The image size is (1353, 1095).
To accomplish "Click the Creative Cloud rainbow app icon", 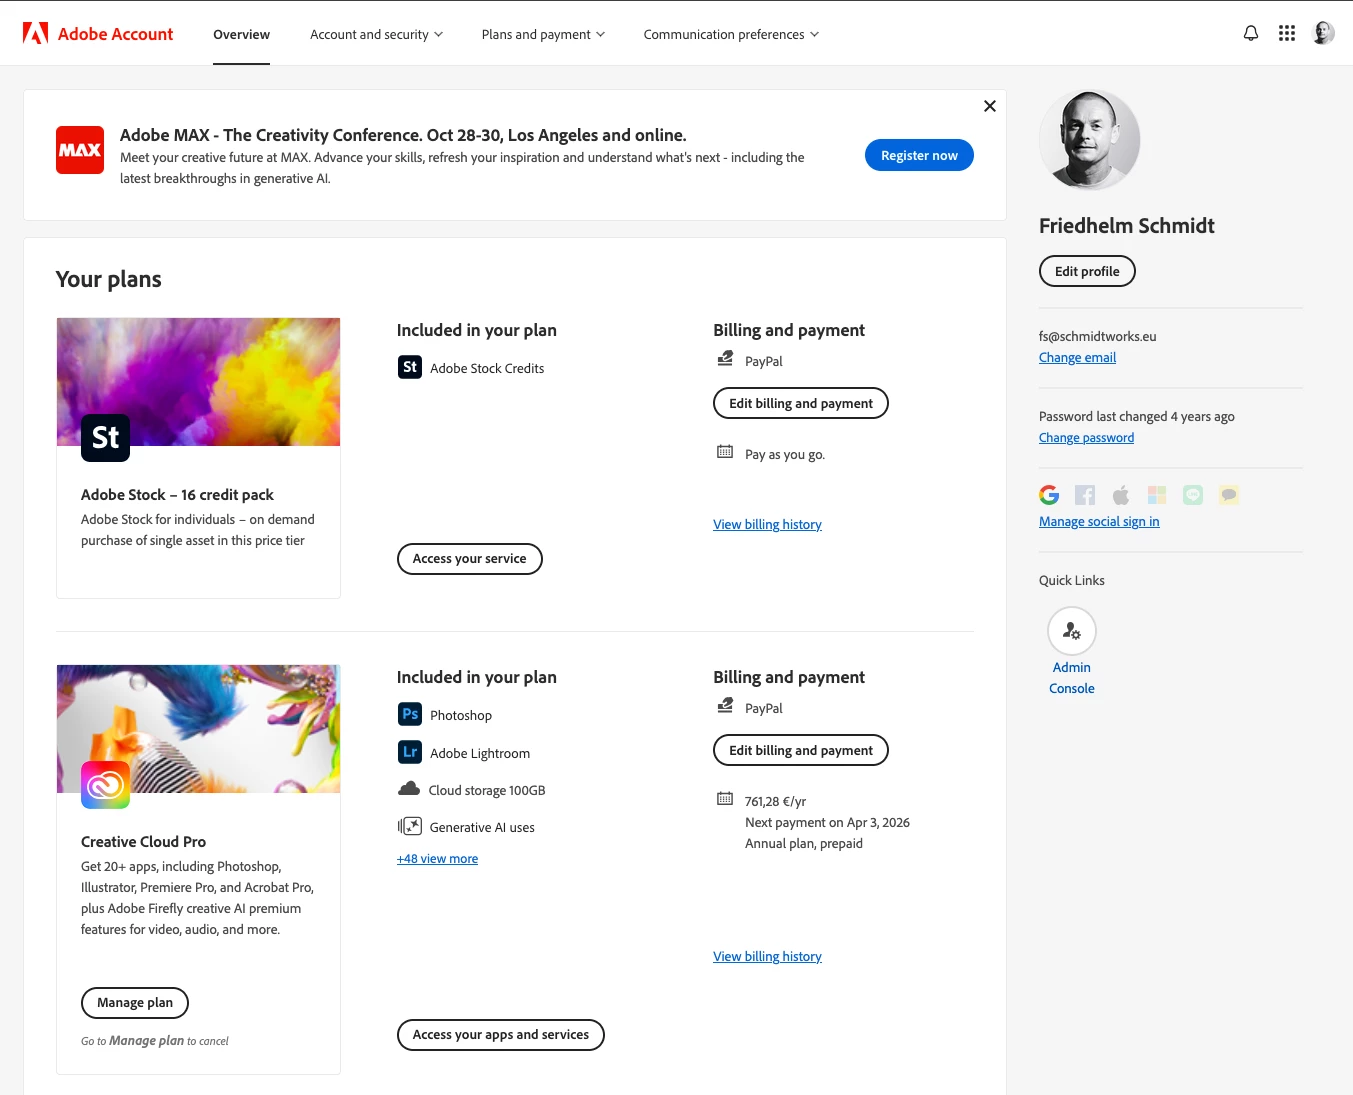I will [106, 785].
